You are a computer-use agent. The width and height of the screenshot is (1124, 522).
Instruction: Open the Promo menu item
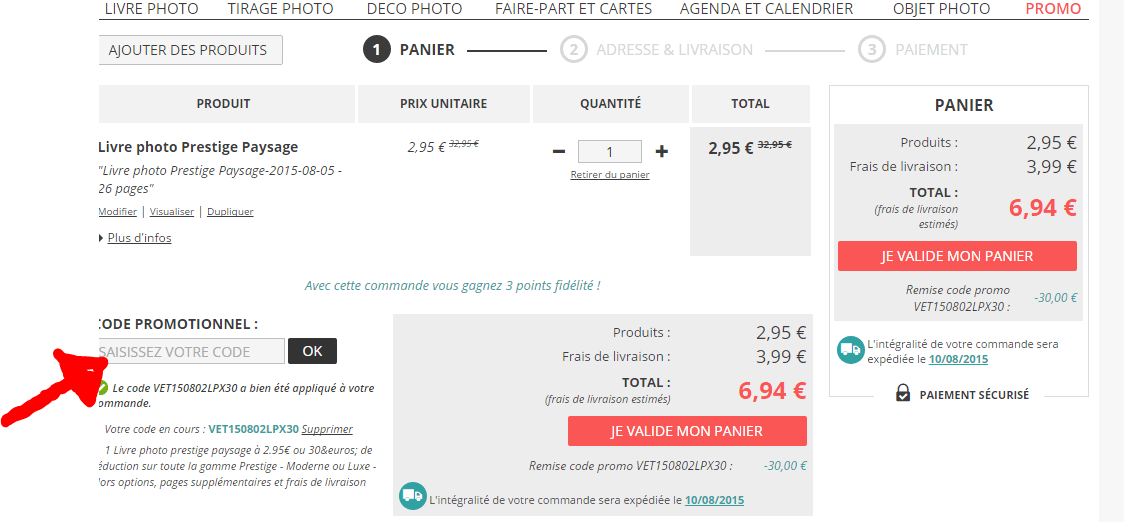pos(1053,9)
